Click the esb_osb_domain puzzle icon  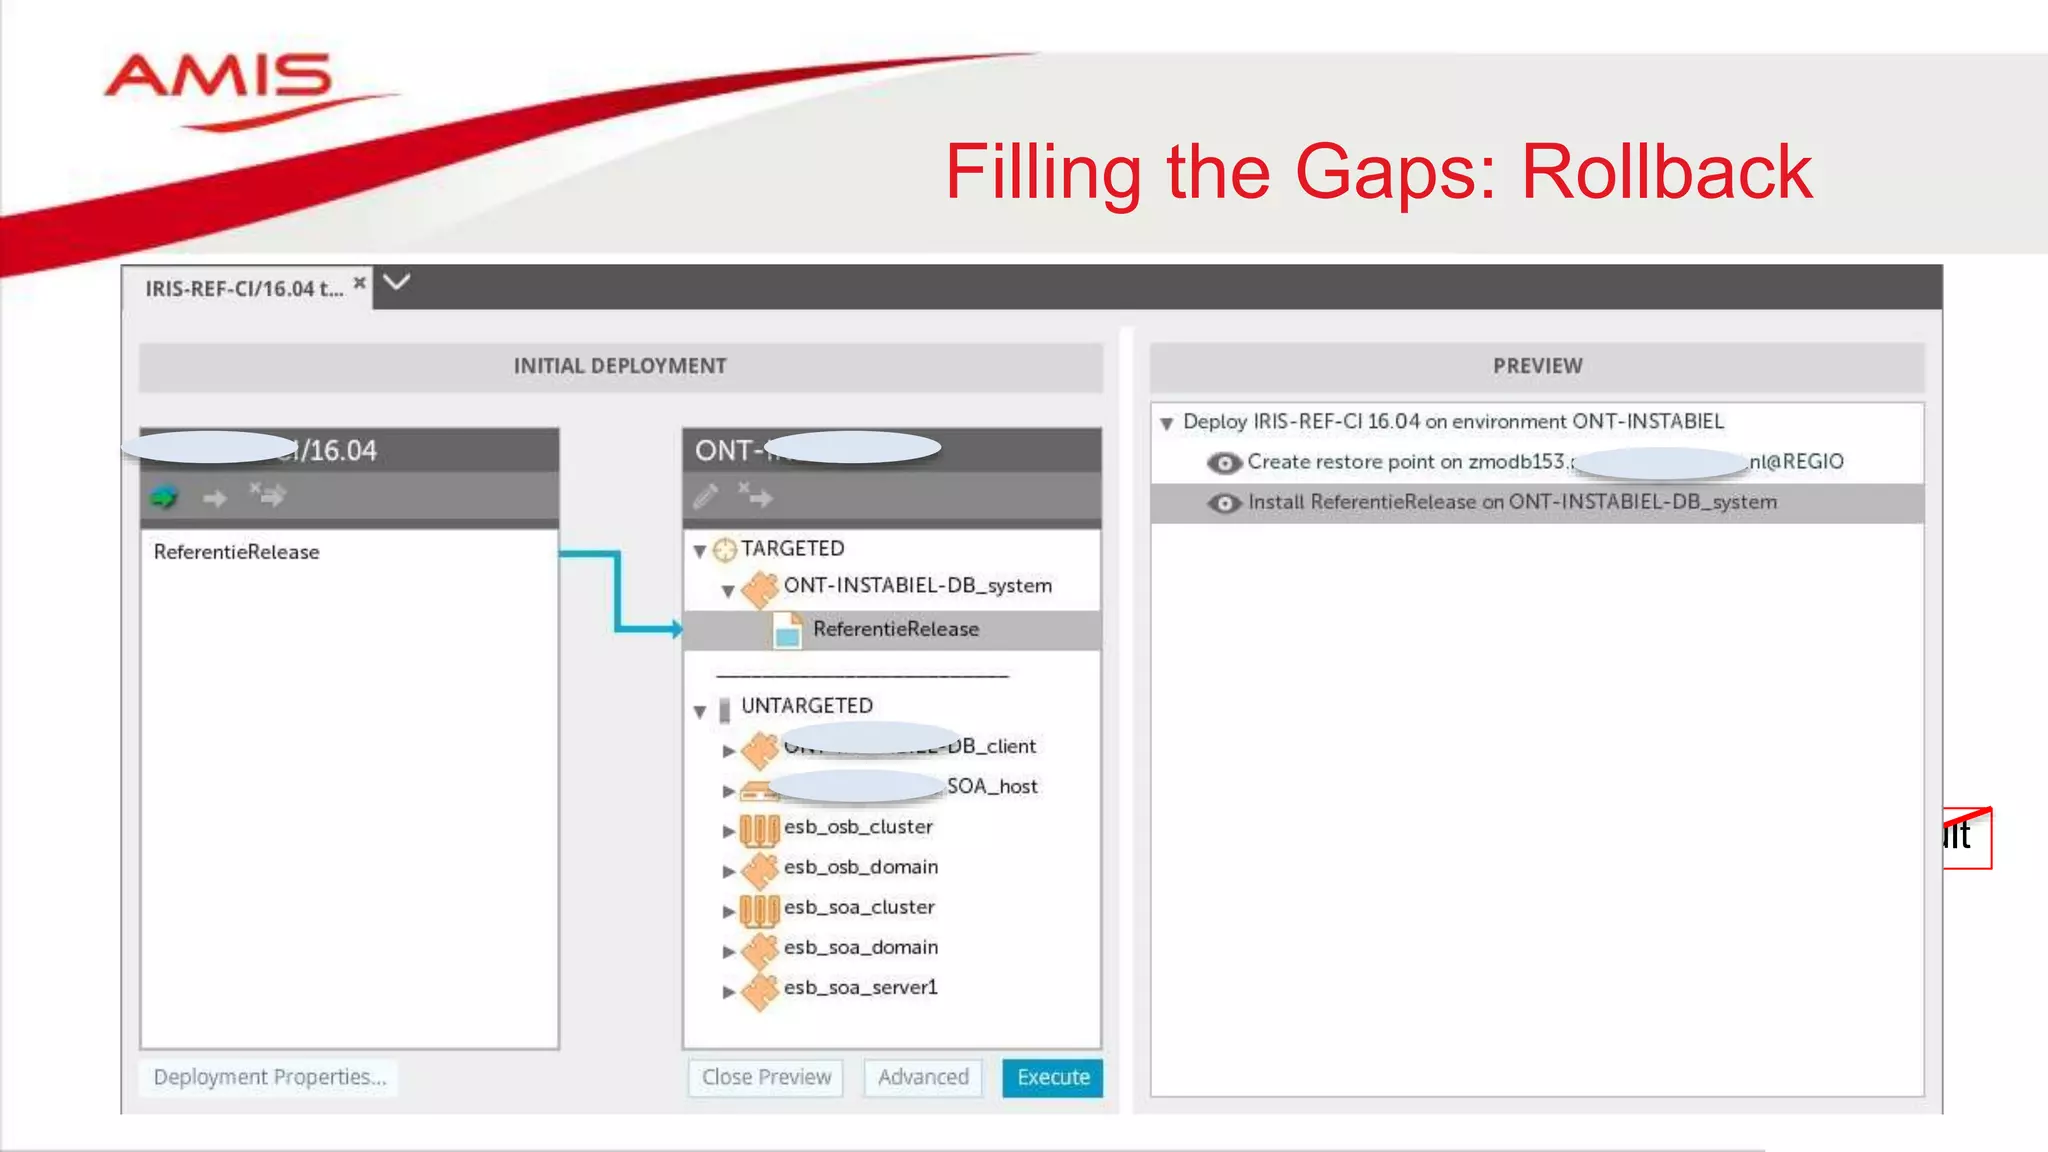click(760, 869)
